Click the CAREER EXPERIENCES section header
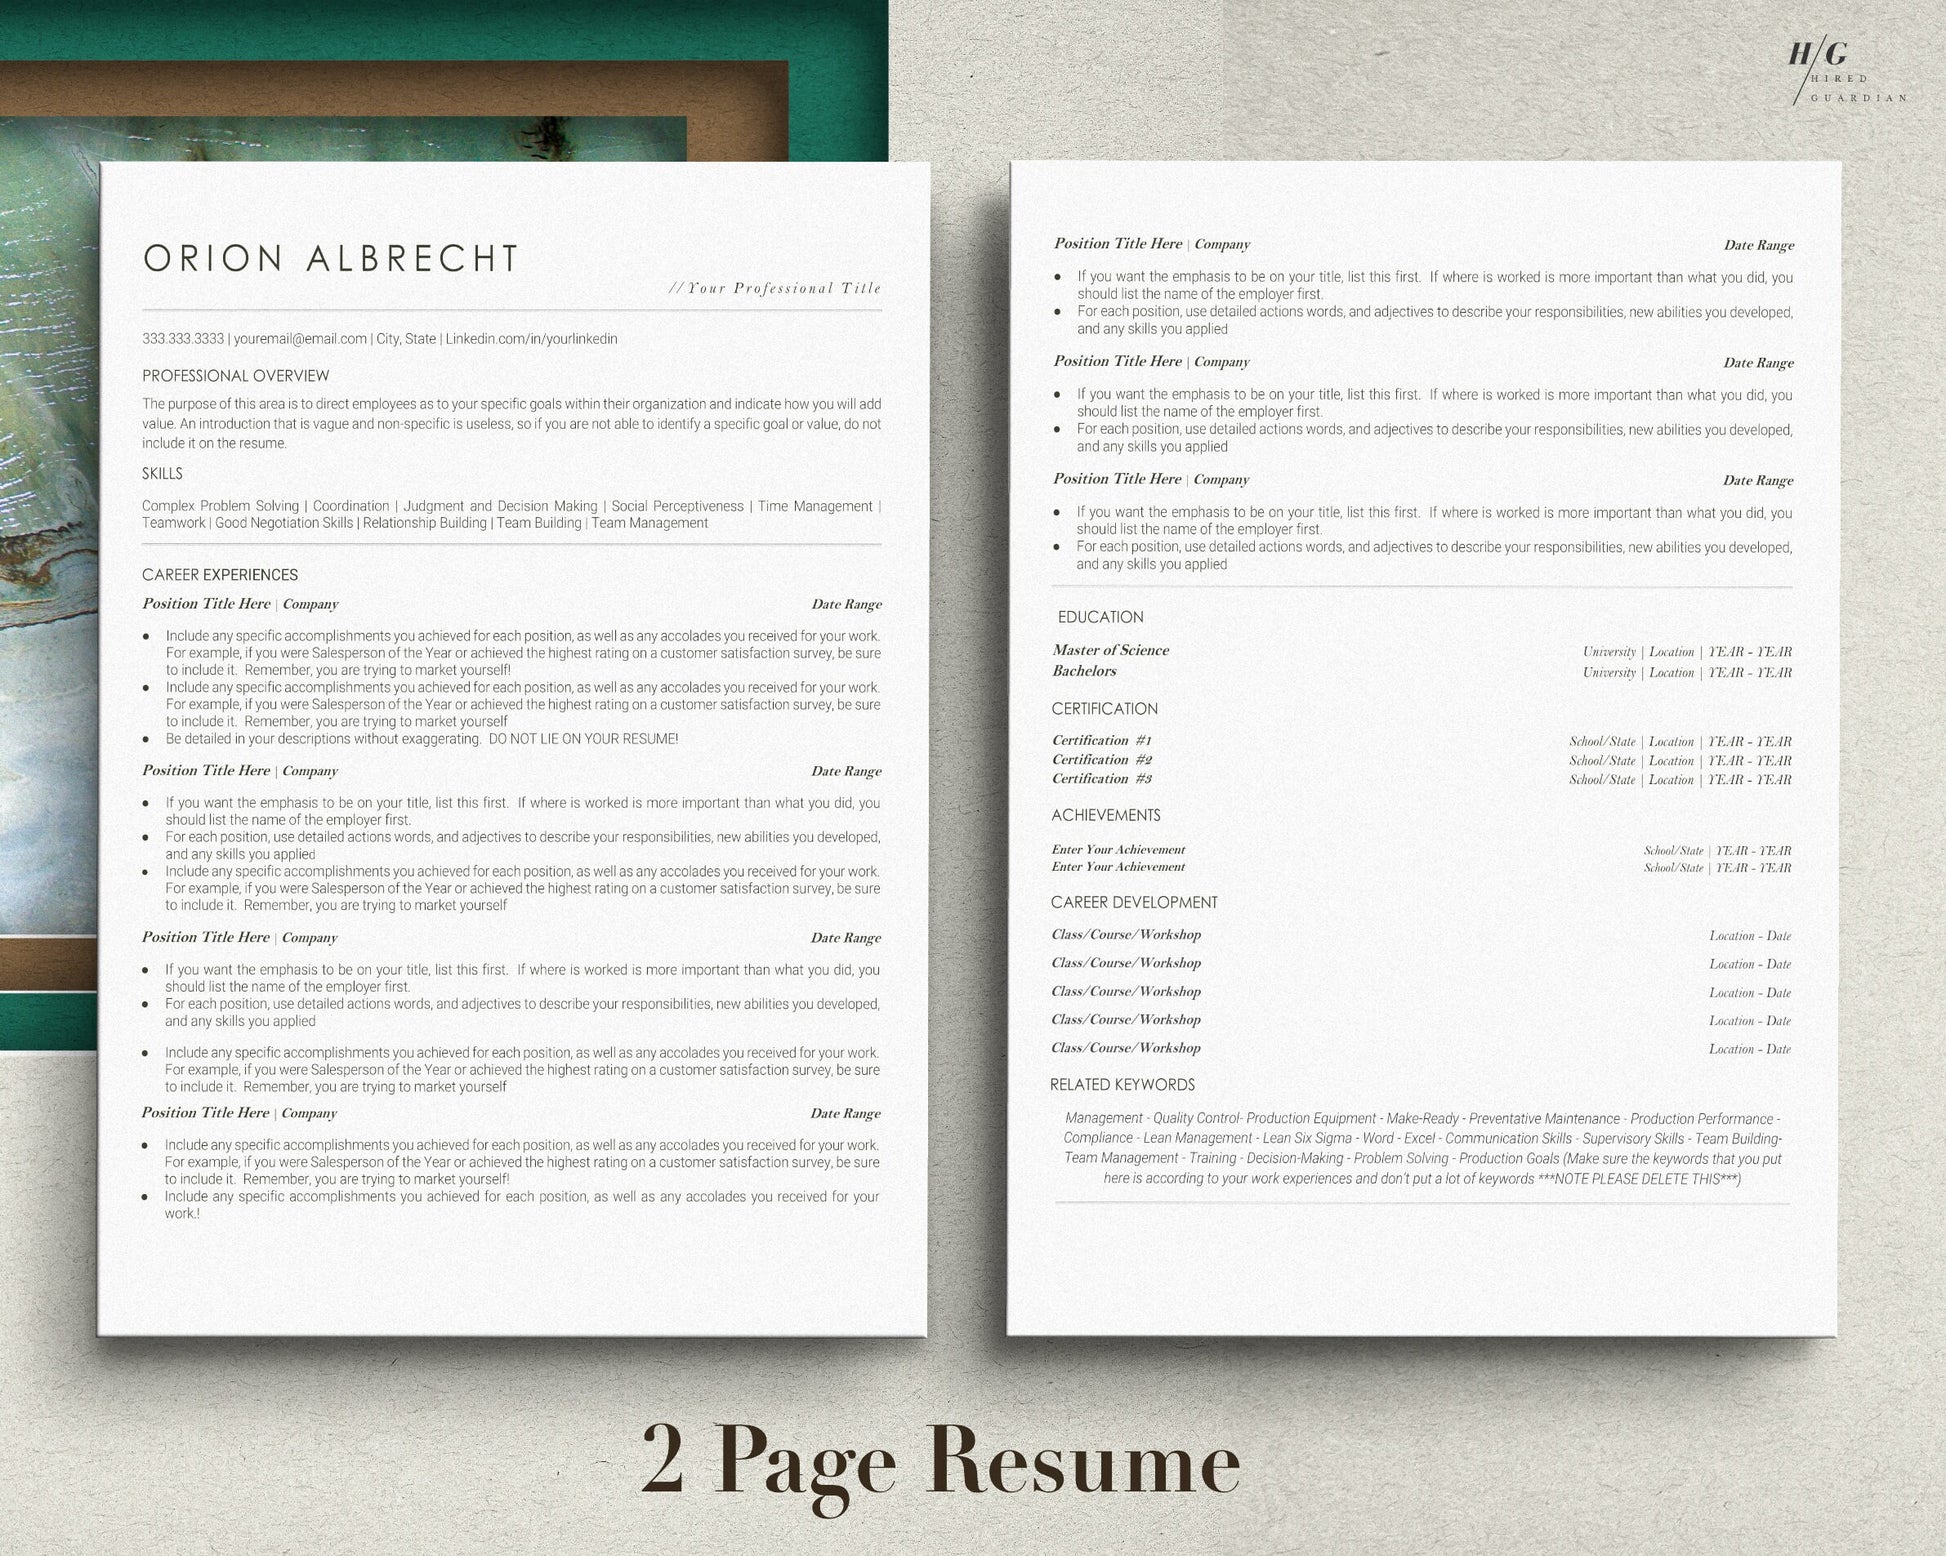The image size is (1946, 1556). (229, 576)
